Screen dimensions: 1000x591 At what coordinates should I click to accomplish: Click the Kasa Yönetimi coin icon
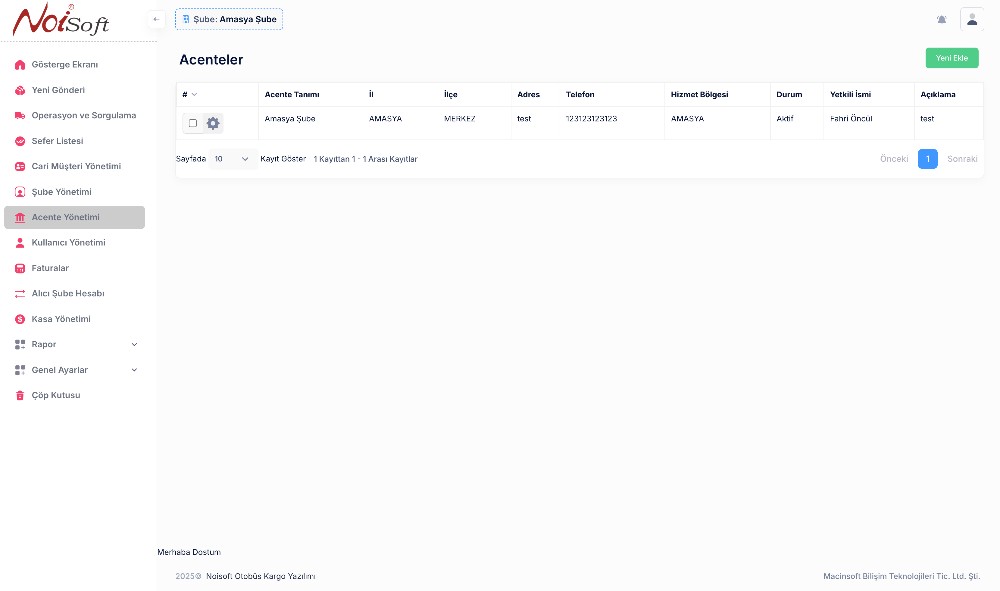[20, 320]
